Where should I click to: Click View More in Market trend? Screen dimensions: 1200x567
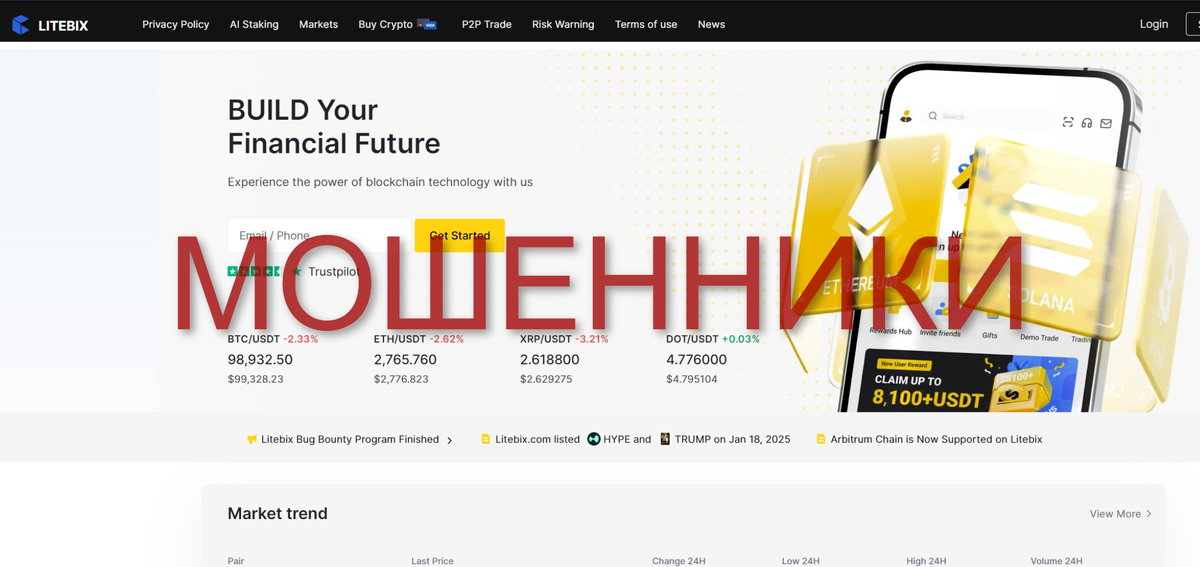click(x=1121, y=514)
